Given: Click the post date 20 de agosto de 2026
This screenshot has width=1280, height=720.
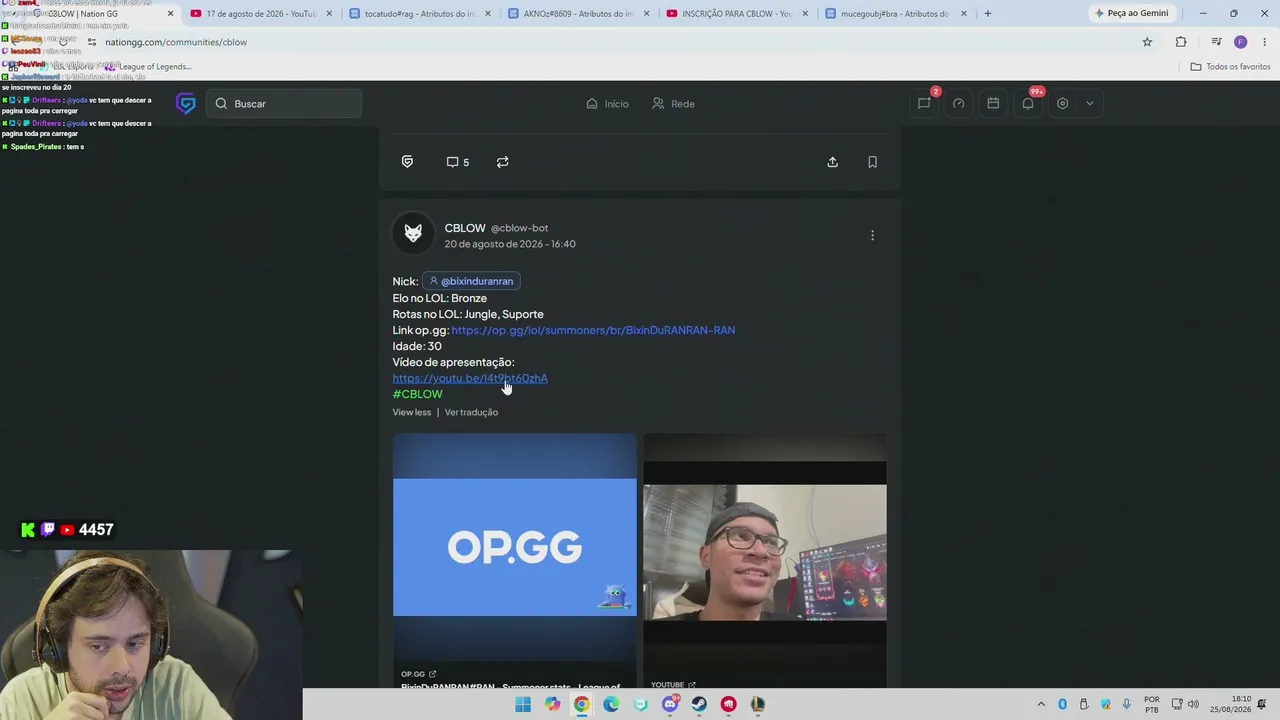Looking at the screenshot, I should (510, 244).
